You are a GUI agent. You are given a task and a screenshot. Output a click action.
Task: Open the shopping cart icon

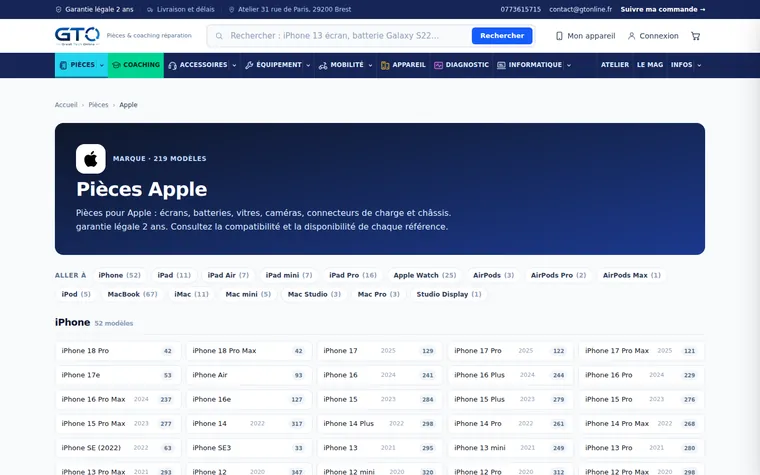696,36
